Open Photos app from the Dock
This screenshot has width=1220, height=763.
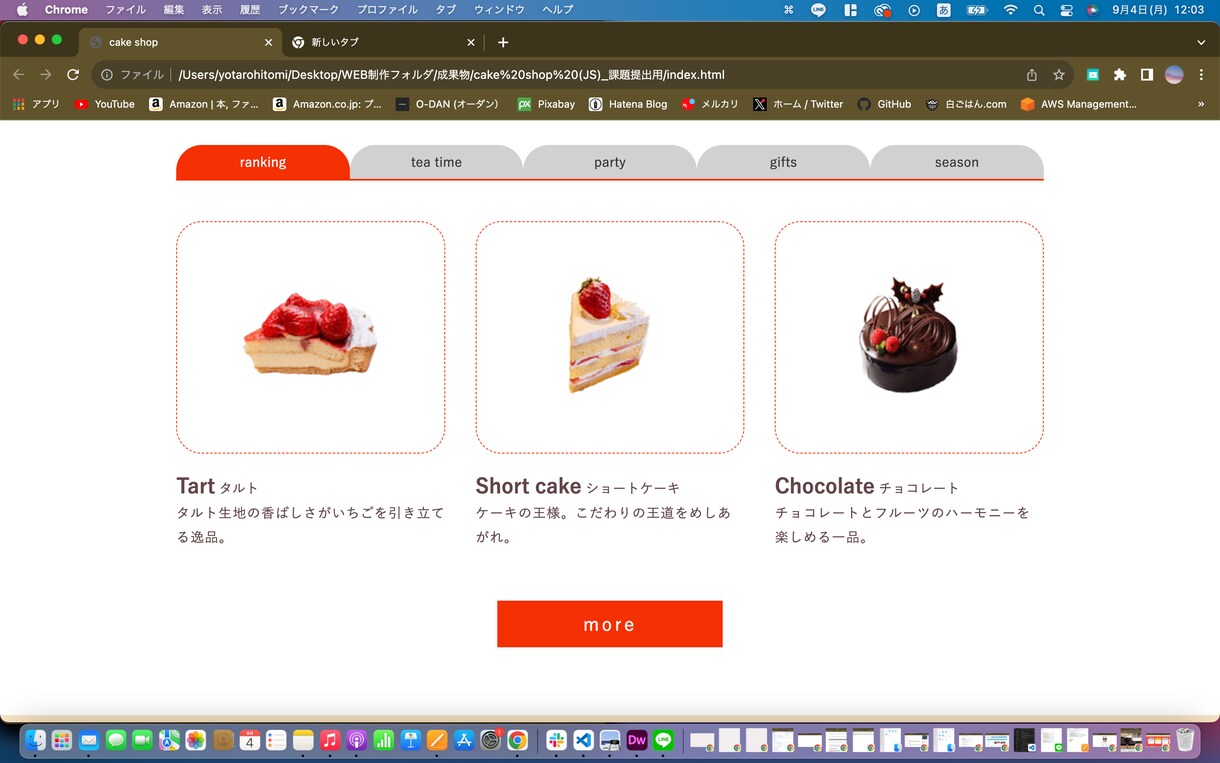196,740
